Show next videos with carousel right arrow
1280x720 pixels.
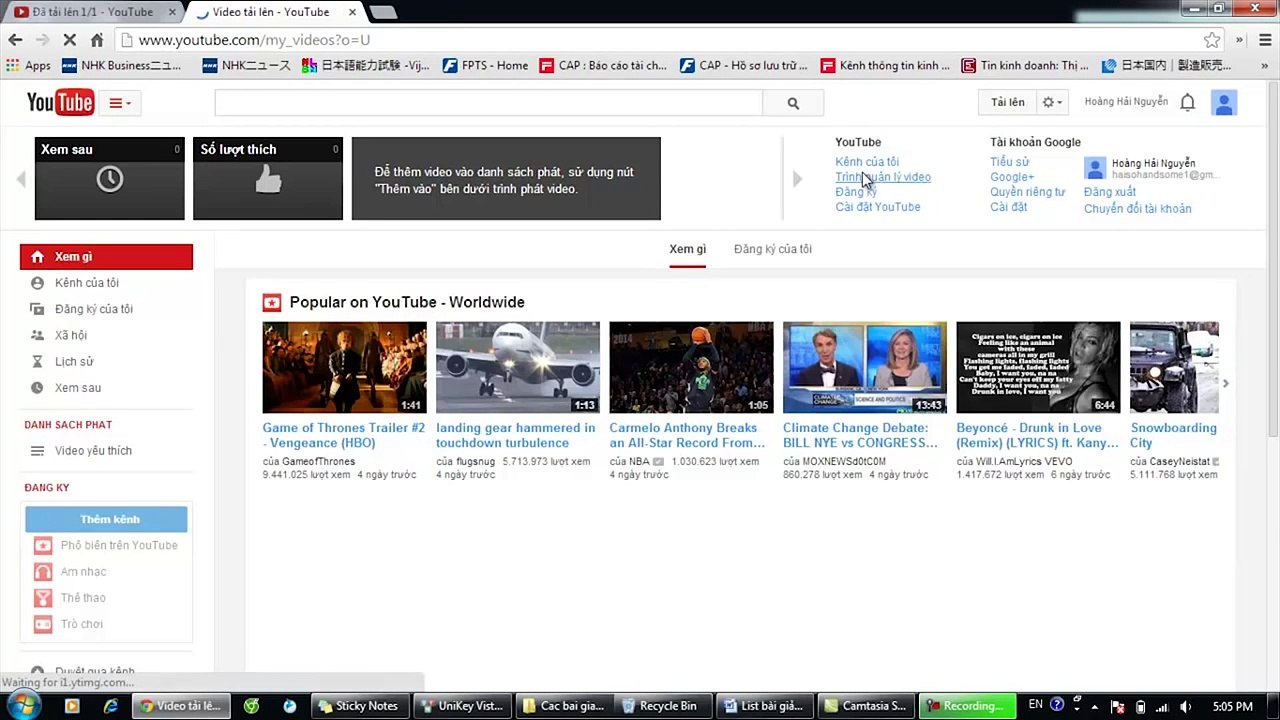[1225, 383]
